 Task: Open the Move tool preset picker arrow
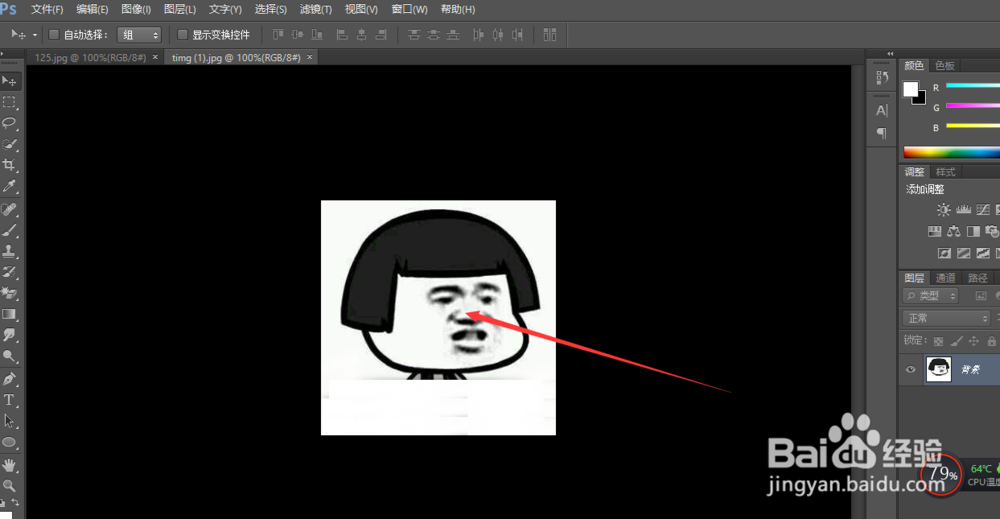coord(35,35)
